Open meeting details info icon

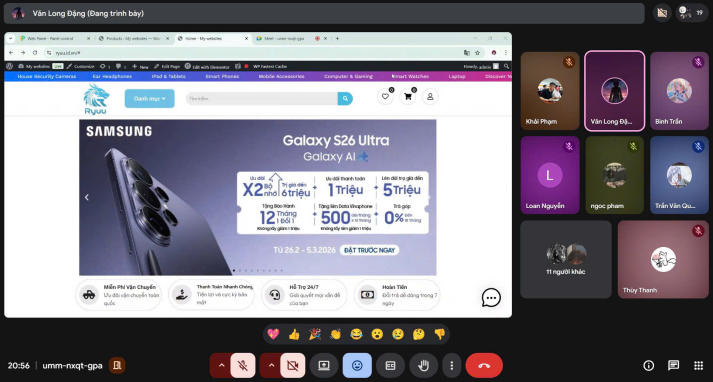(x=648, y=365)
